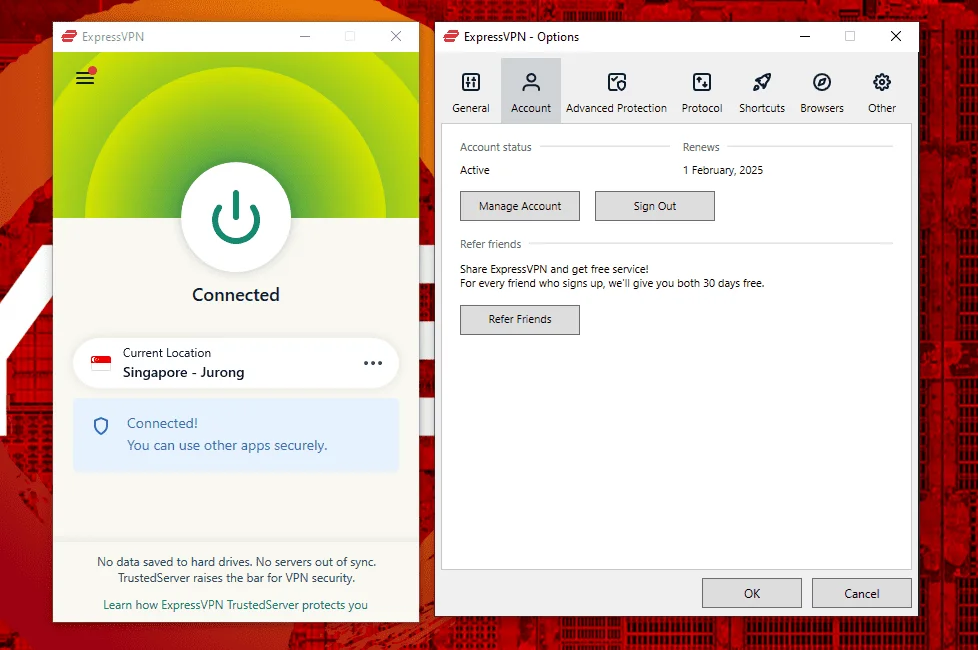Open the General options tab

[471, 92]
